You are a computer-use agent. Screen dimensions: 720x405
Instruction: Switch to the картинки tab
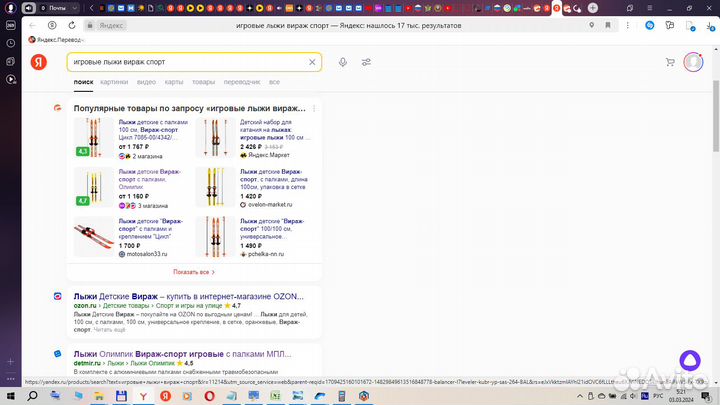(x=114, y=82)
